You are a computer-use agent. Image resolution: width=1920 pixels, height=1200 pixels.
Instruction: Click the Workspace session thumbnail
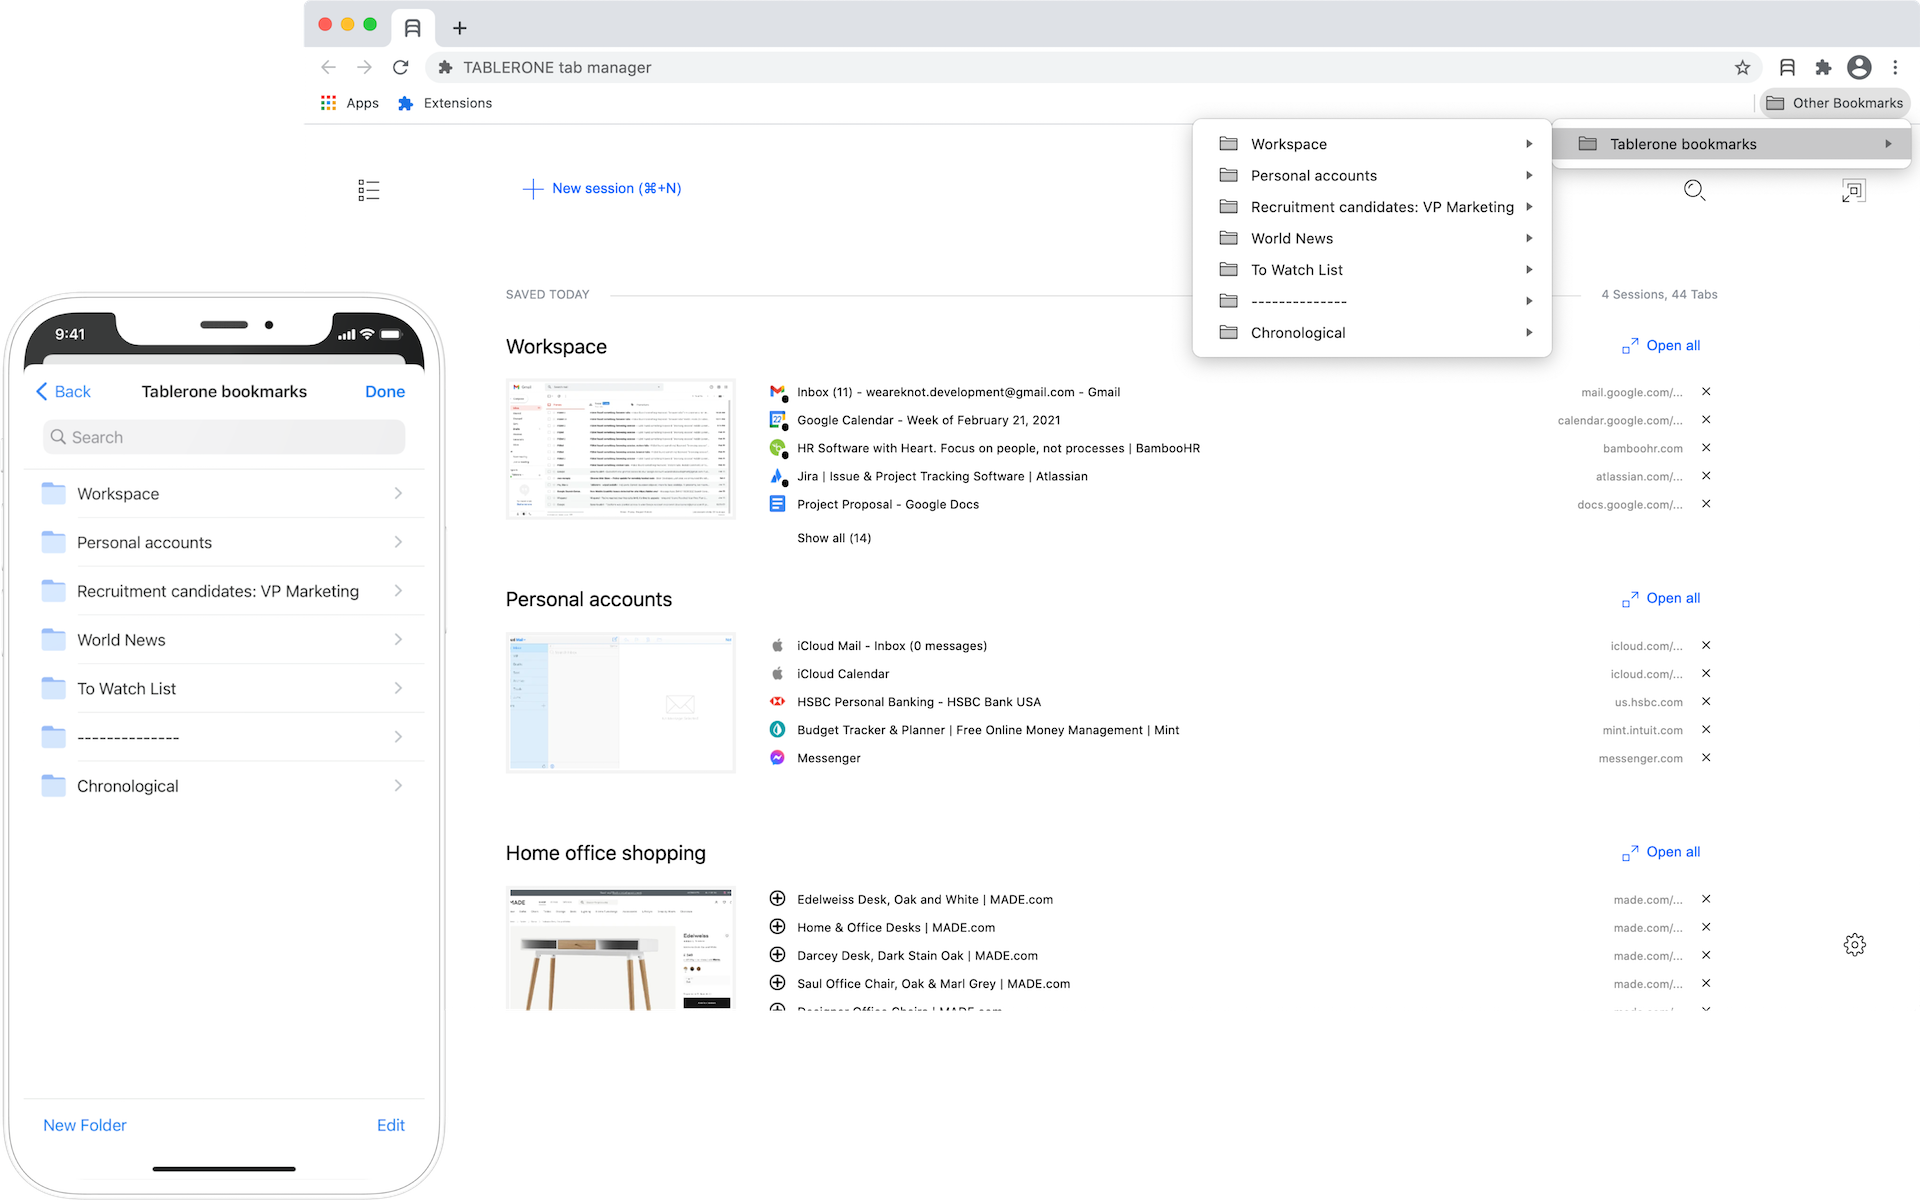[620, 448]
